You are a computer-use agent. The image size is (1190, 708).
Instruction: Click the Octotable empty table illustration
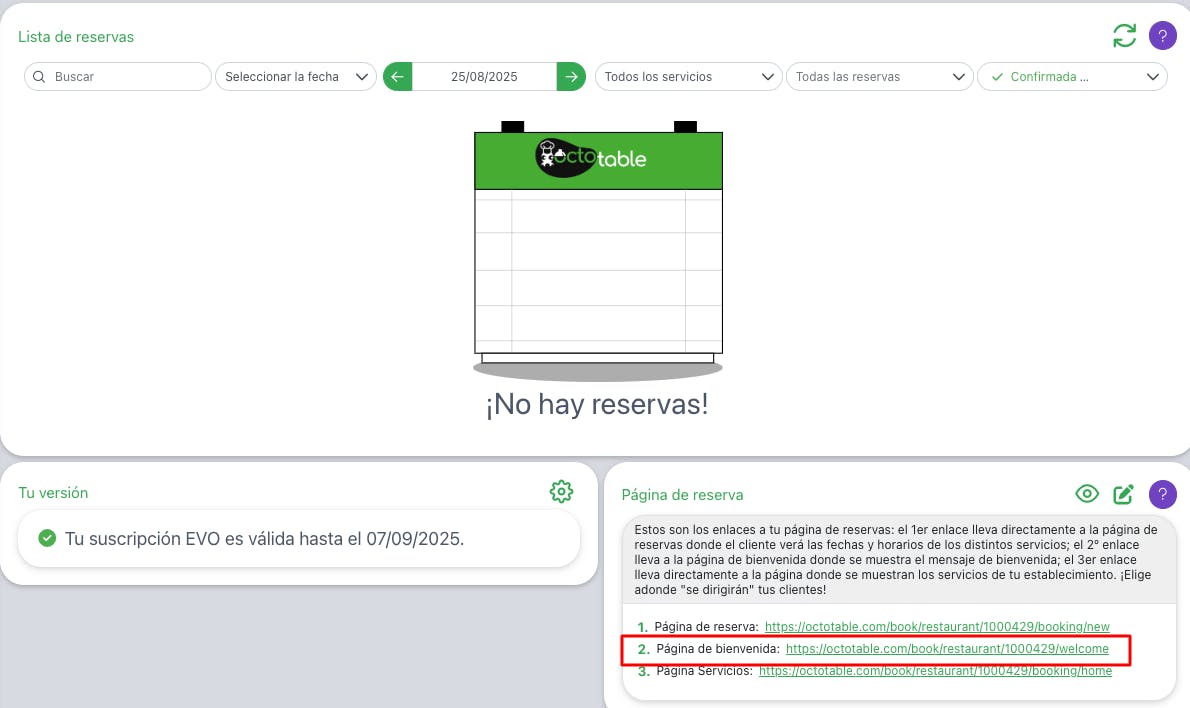(x=598, y=250)
